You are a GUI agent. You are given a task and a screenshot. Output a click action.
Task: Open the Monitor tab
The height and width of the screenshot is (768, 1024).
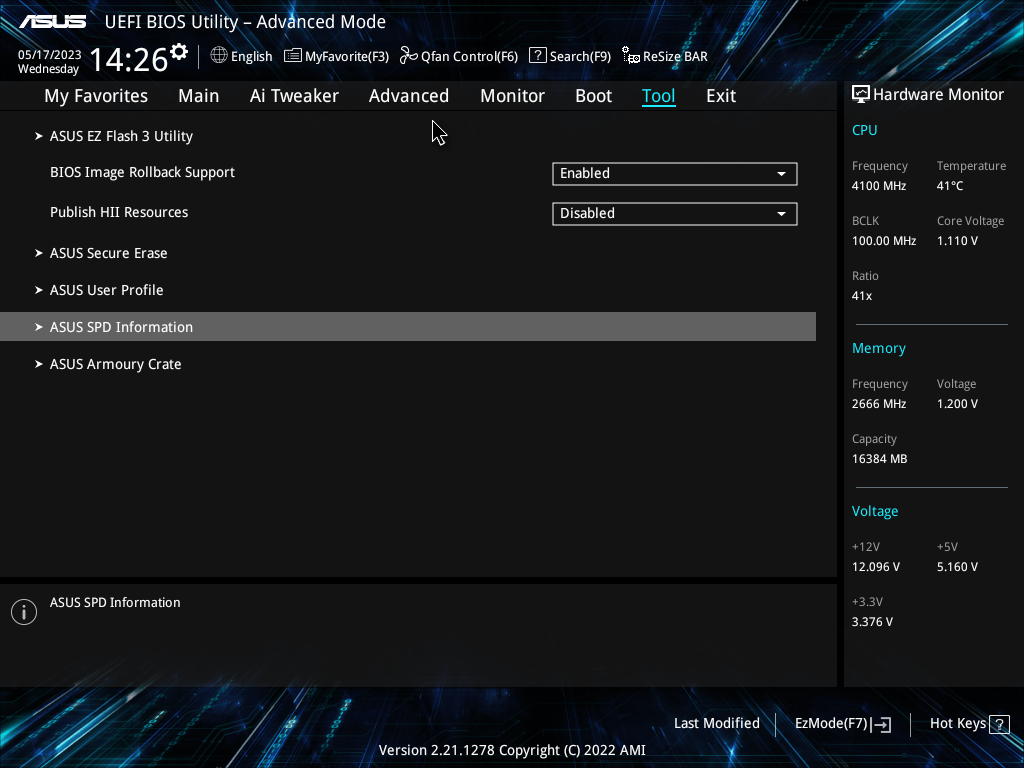(512, 96)
